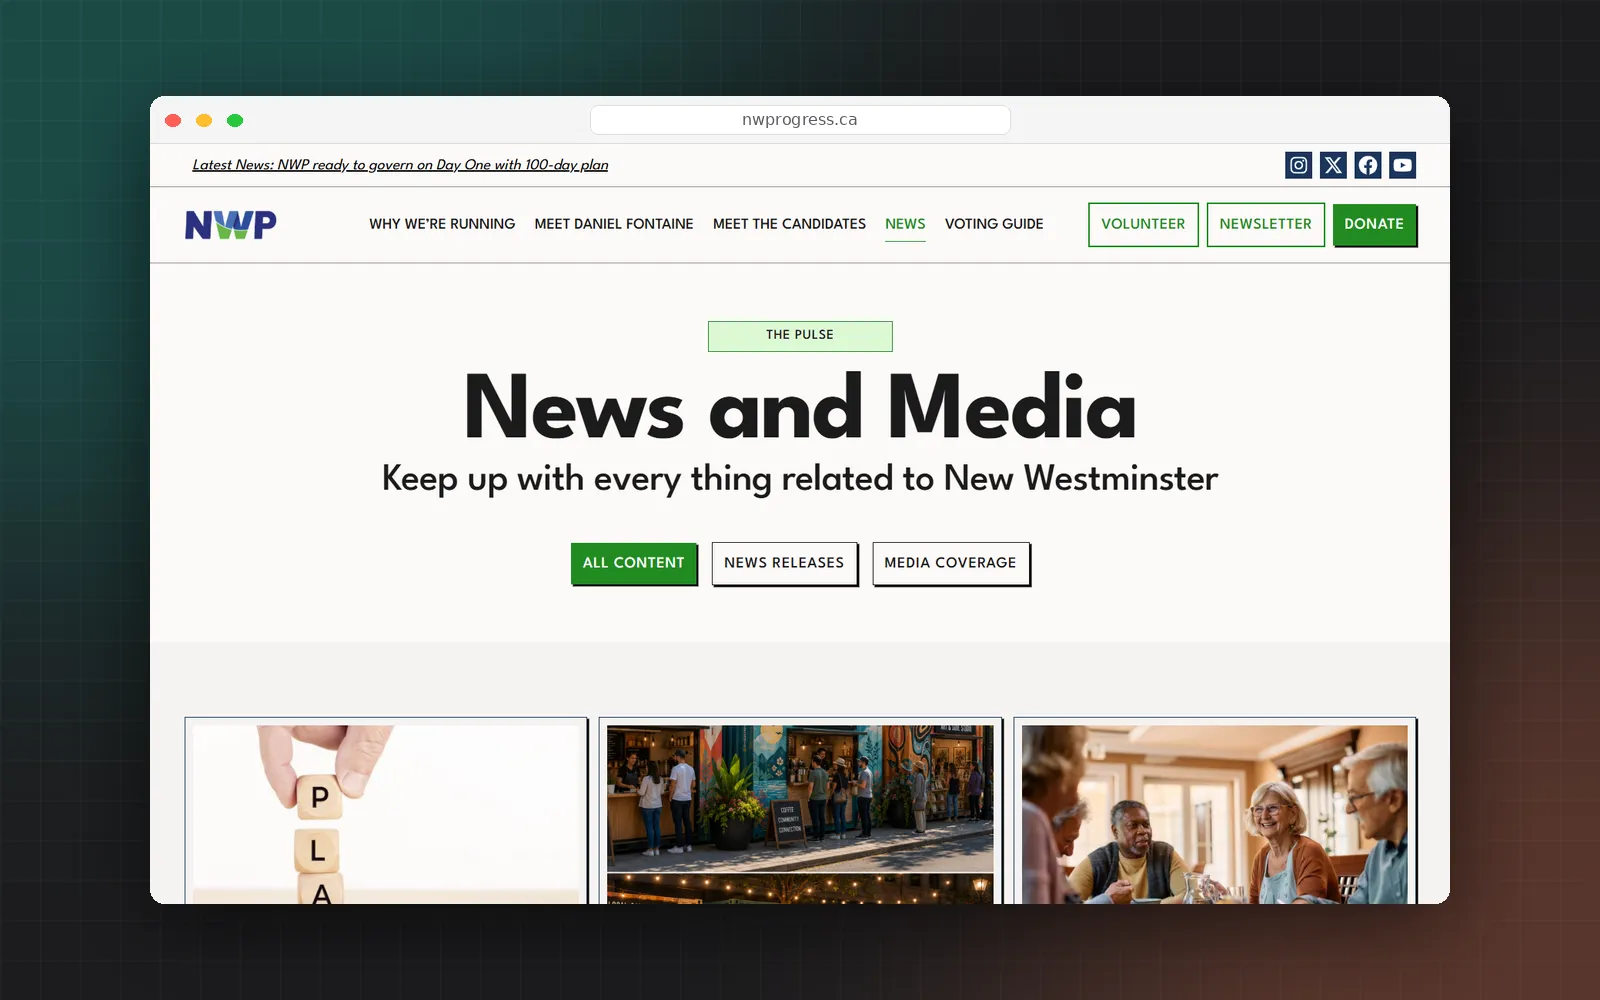This screenshot has height=1000, width=1600.
Task: Click the Keep up with every thing subheading
Action: 800,479
